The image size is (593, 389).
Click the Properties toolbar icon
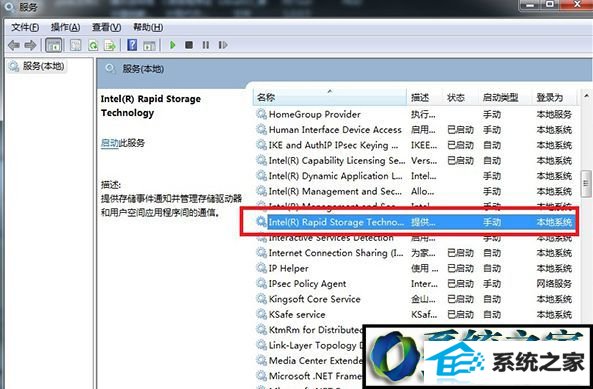tap(76, 45)
